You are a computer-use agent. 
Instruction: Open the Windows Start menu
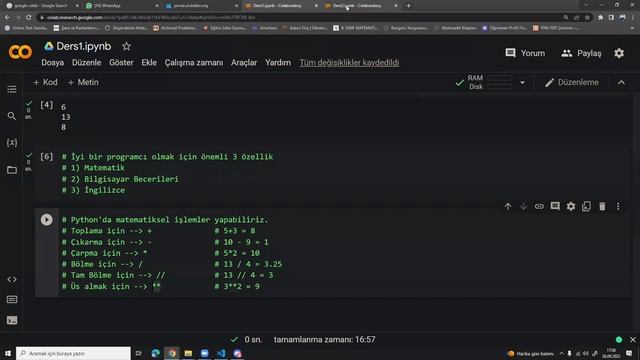tap(8, 353)
